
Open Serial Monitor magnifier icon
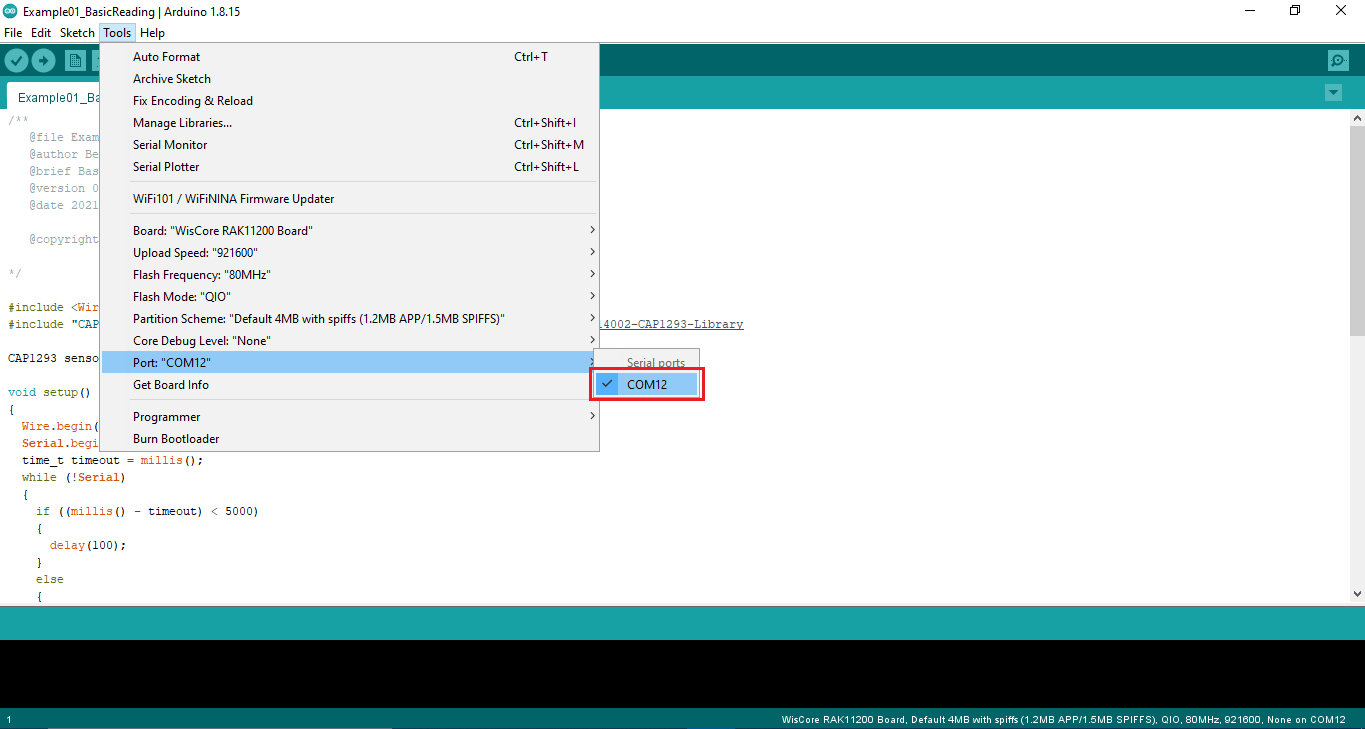coord(1338,61)
